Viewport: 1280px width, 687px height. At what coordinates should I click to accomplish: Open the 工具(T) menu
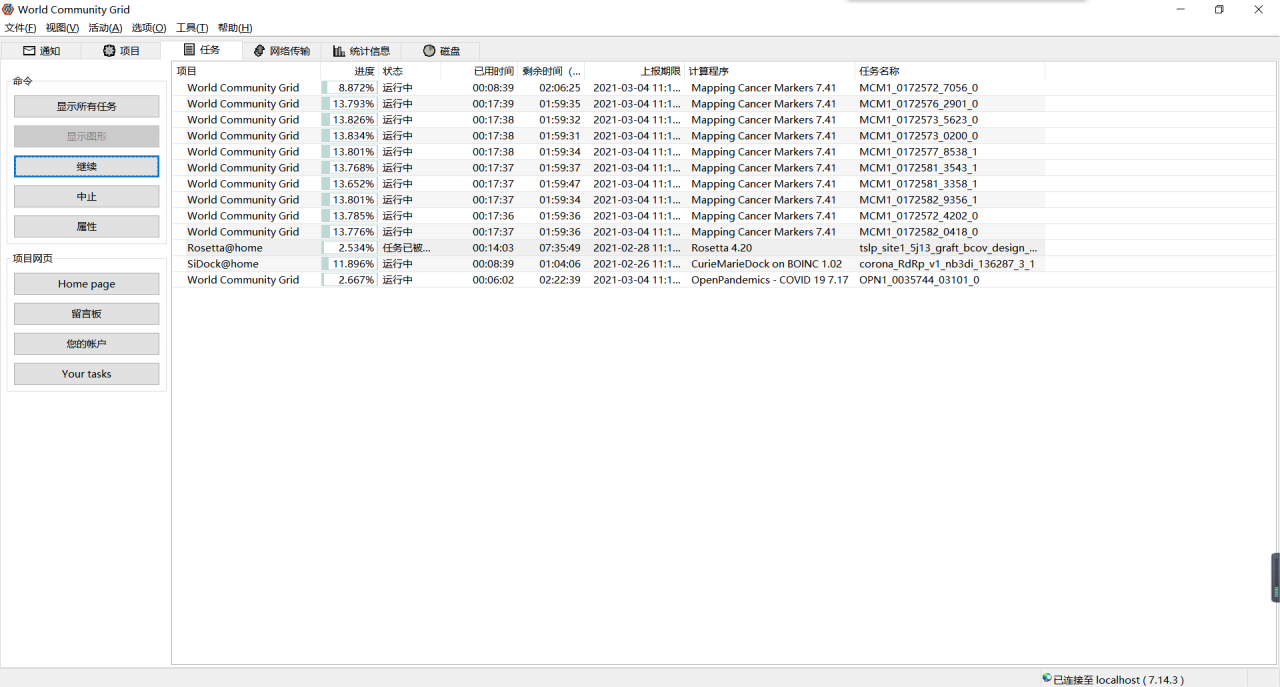click(192, 28)
